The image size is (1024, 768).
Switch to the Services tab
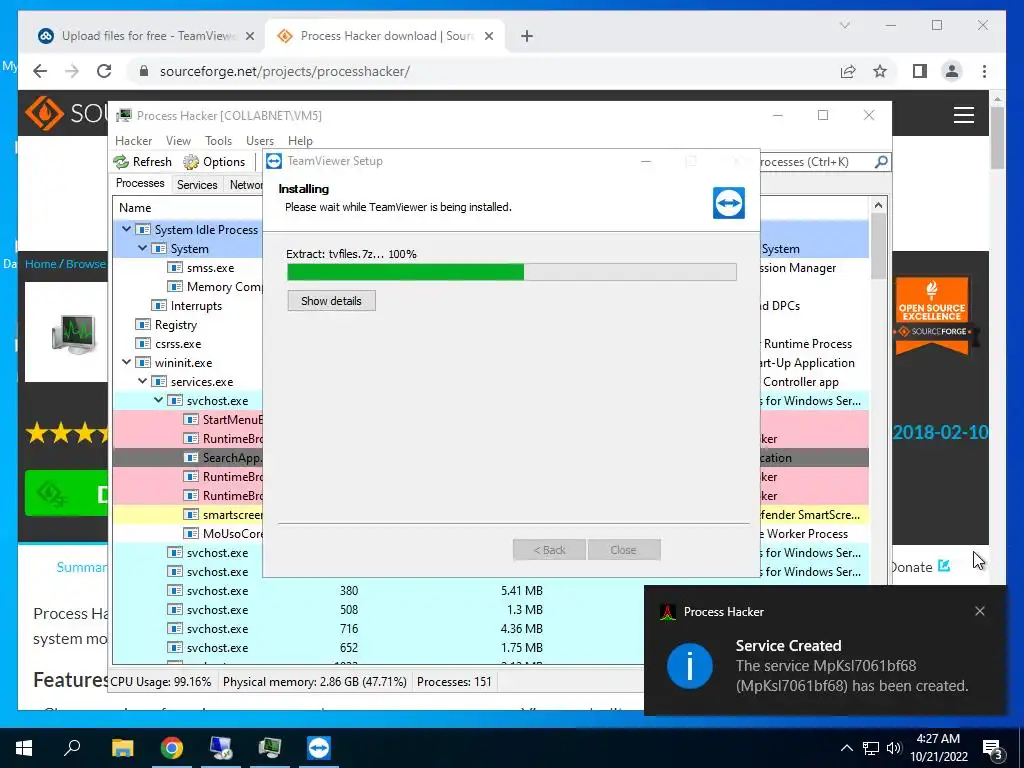click(x=197, y=185)
